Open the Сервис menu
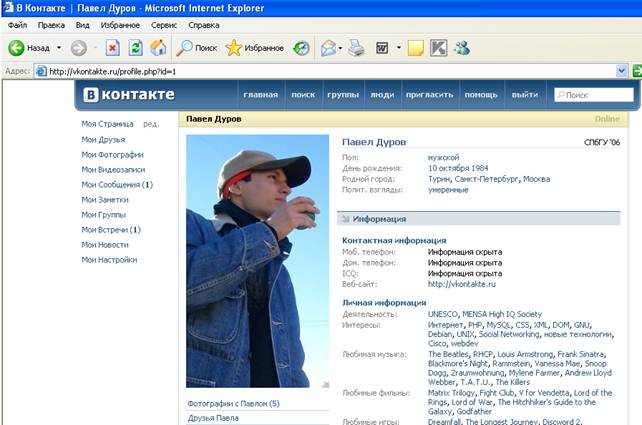 click(164, 24)
